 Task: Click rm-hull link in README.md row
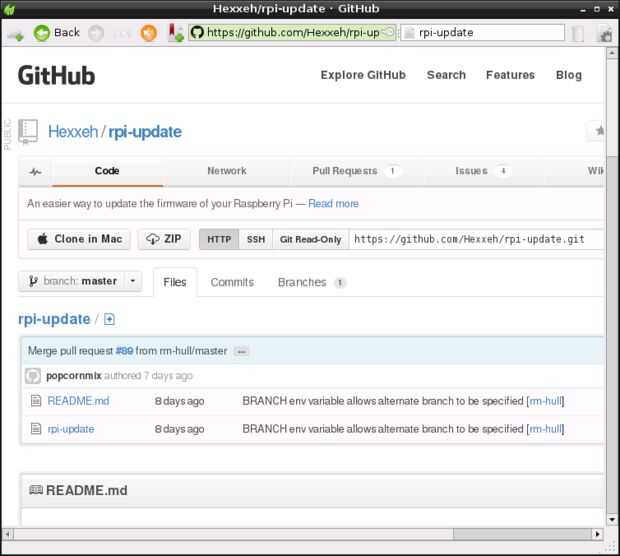tap(545, 401)
